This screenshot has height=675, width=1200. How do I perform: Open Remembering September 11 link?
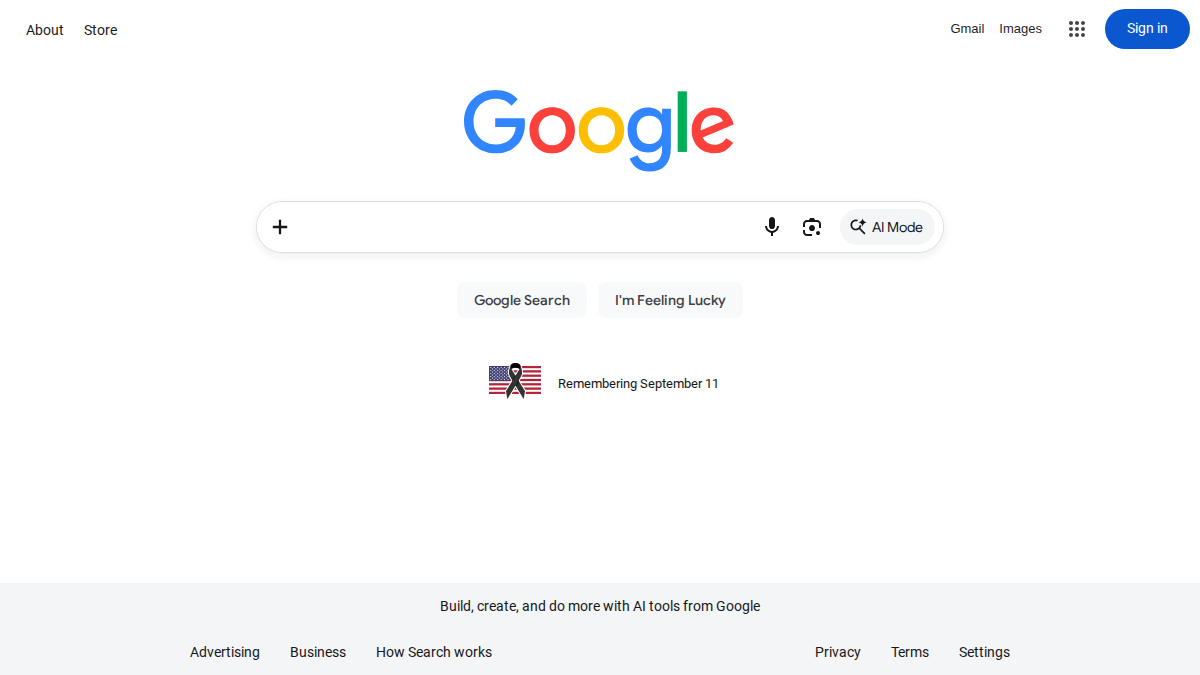(638, 384)
